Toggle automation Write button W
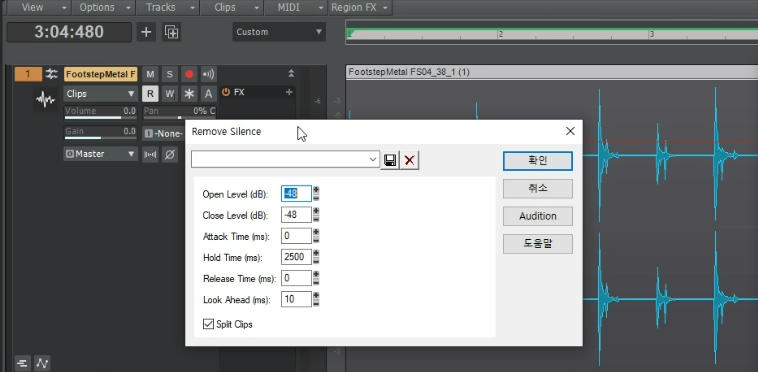 coord(170,94)
